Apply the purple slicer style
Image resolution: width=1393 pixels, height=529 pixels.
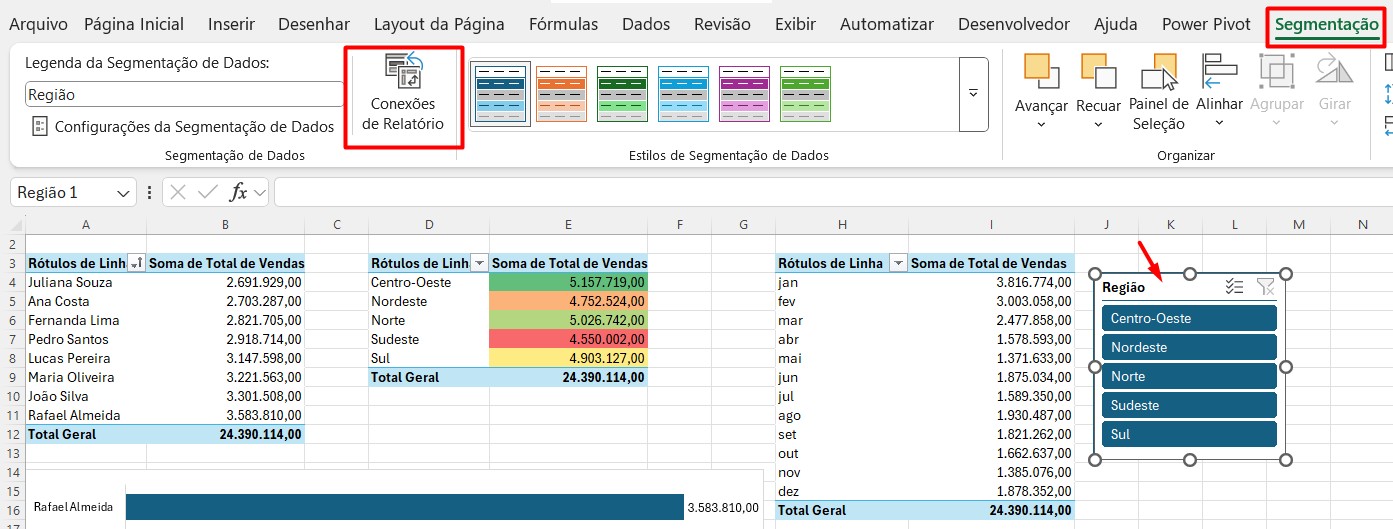[744, 94]
